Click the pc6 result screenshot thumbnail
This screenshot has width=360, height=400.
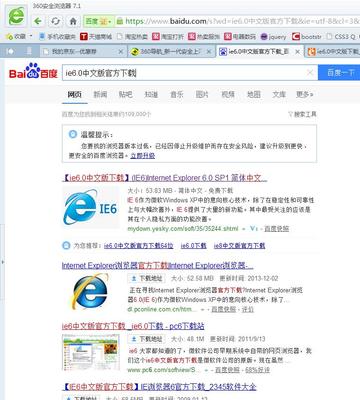pos(91,352)
